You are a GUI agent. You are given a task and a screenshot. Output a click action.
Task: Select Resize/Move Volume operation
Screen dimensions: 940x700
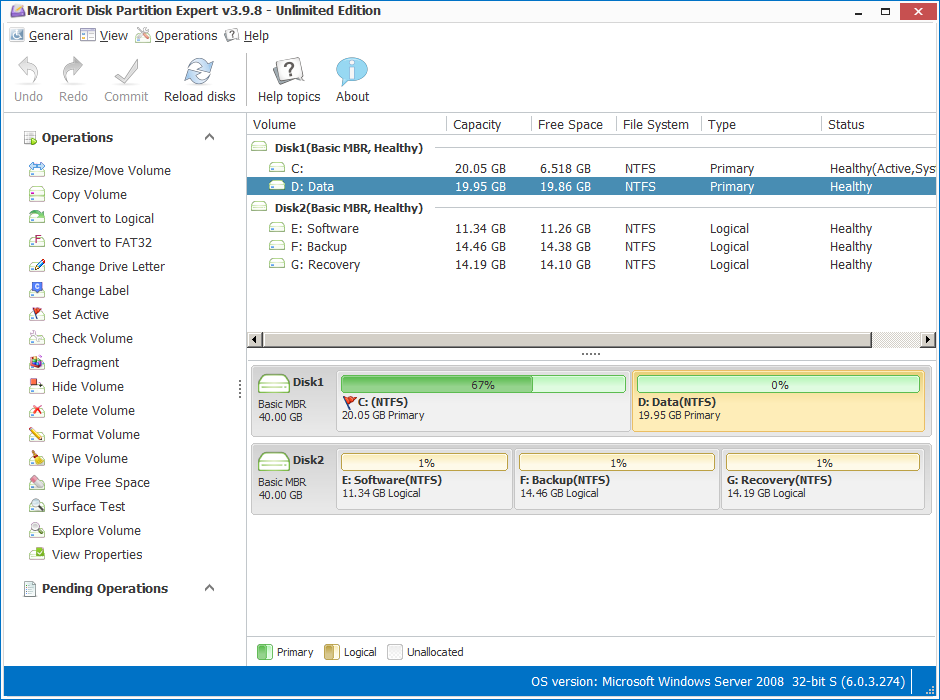[x=100, y=170]
